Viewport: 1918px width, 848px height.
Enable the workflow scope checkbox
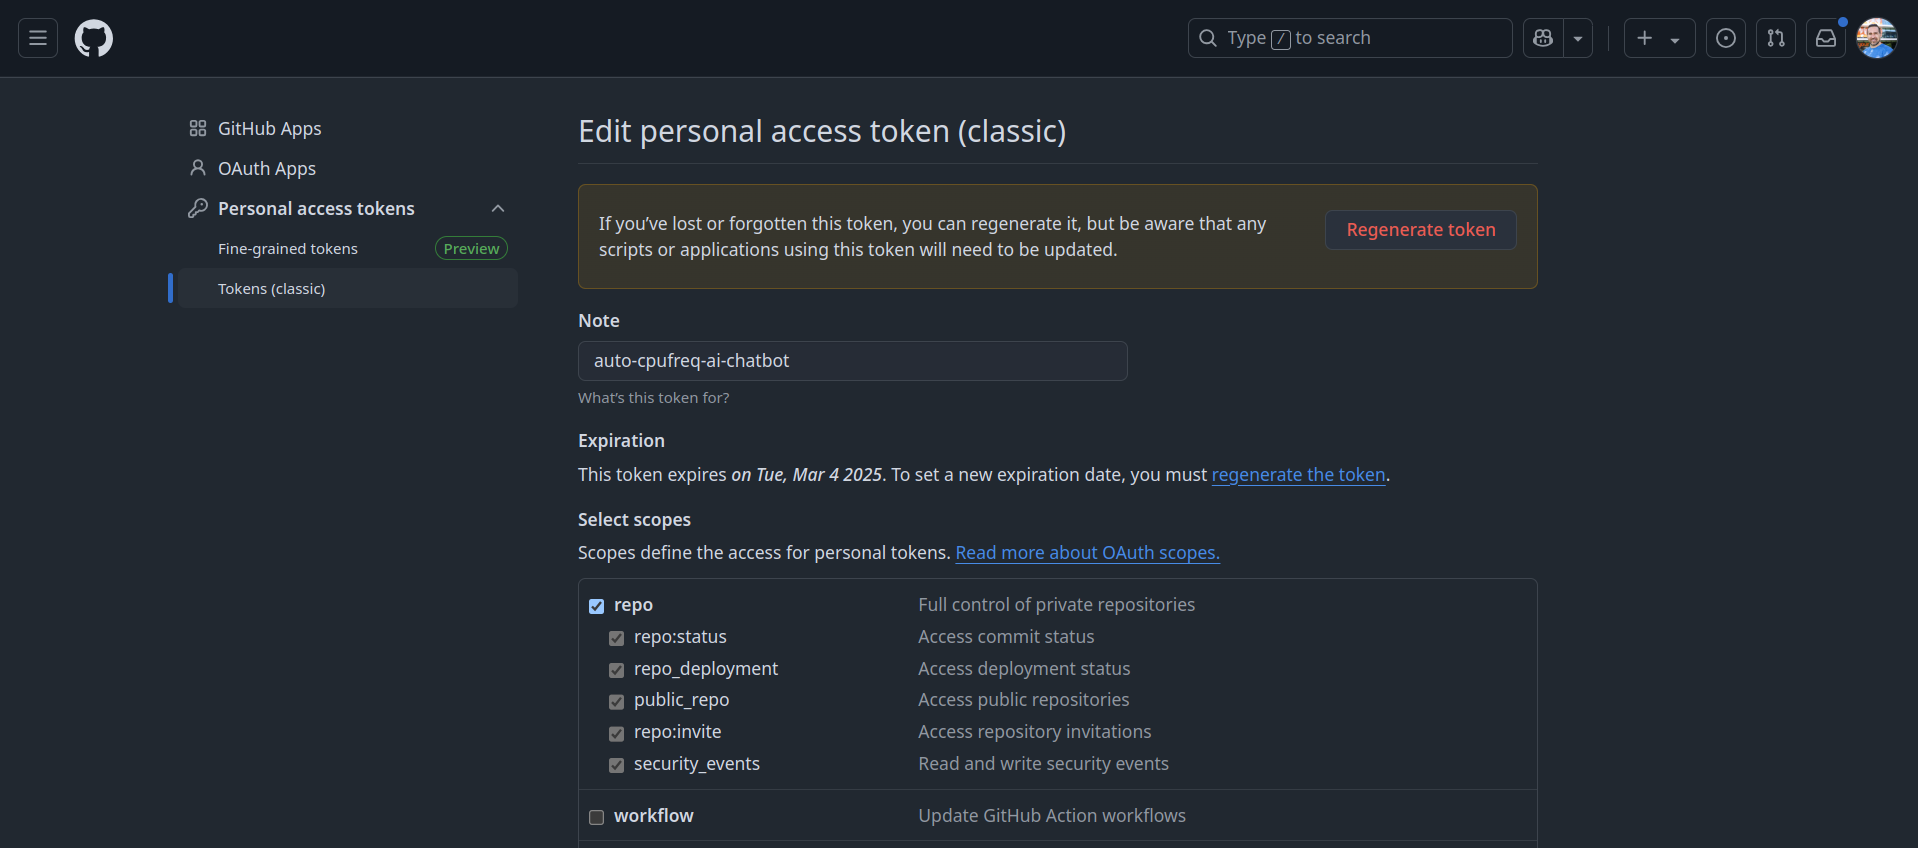pyautogui.click(x=597, y=817)
